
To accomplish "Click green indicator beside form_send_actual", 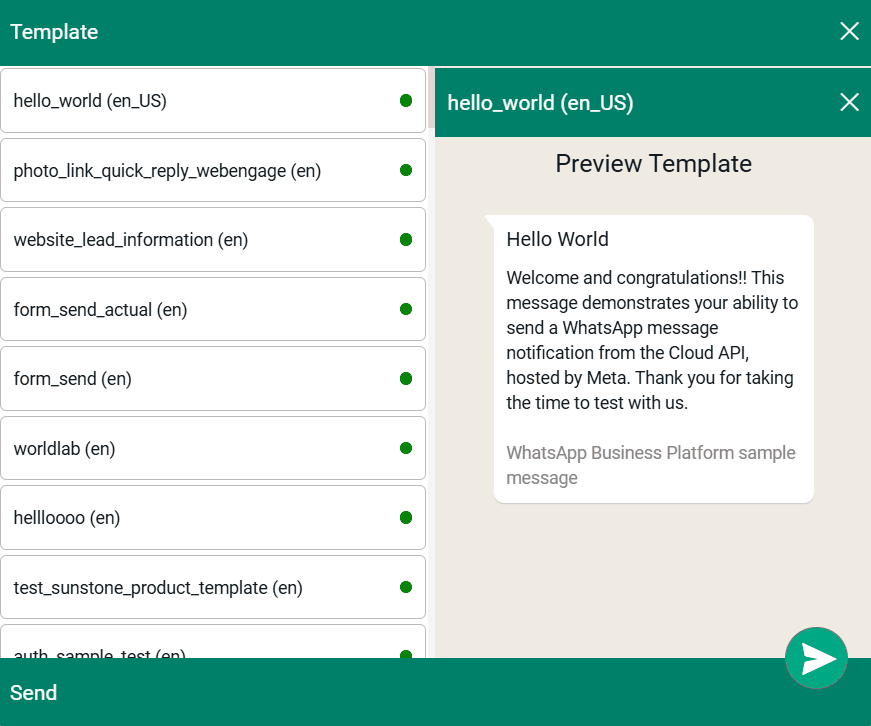I will point(406,309).
